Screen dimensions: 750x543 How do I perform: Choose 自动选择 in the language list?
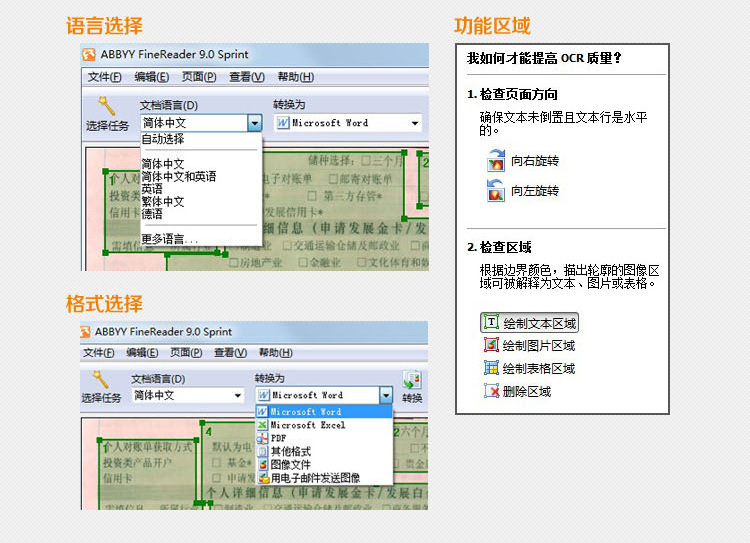[163, 140]
